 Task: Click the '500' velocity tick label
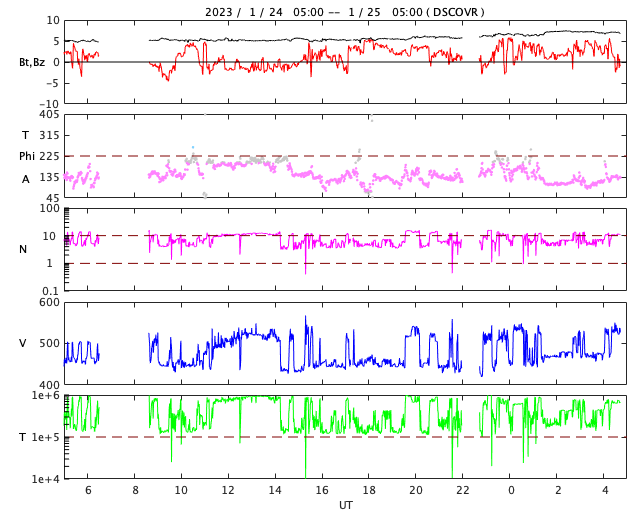49,343
